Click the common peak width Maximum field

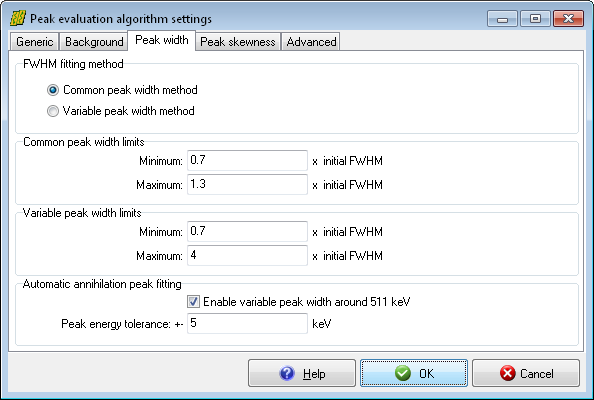247,184
